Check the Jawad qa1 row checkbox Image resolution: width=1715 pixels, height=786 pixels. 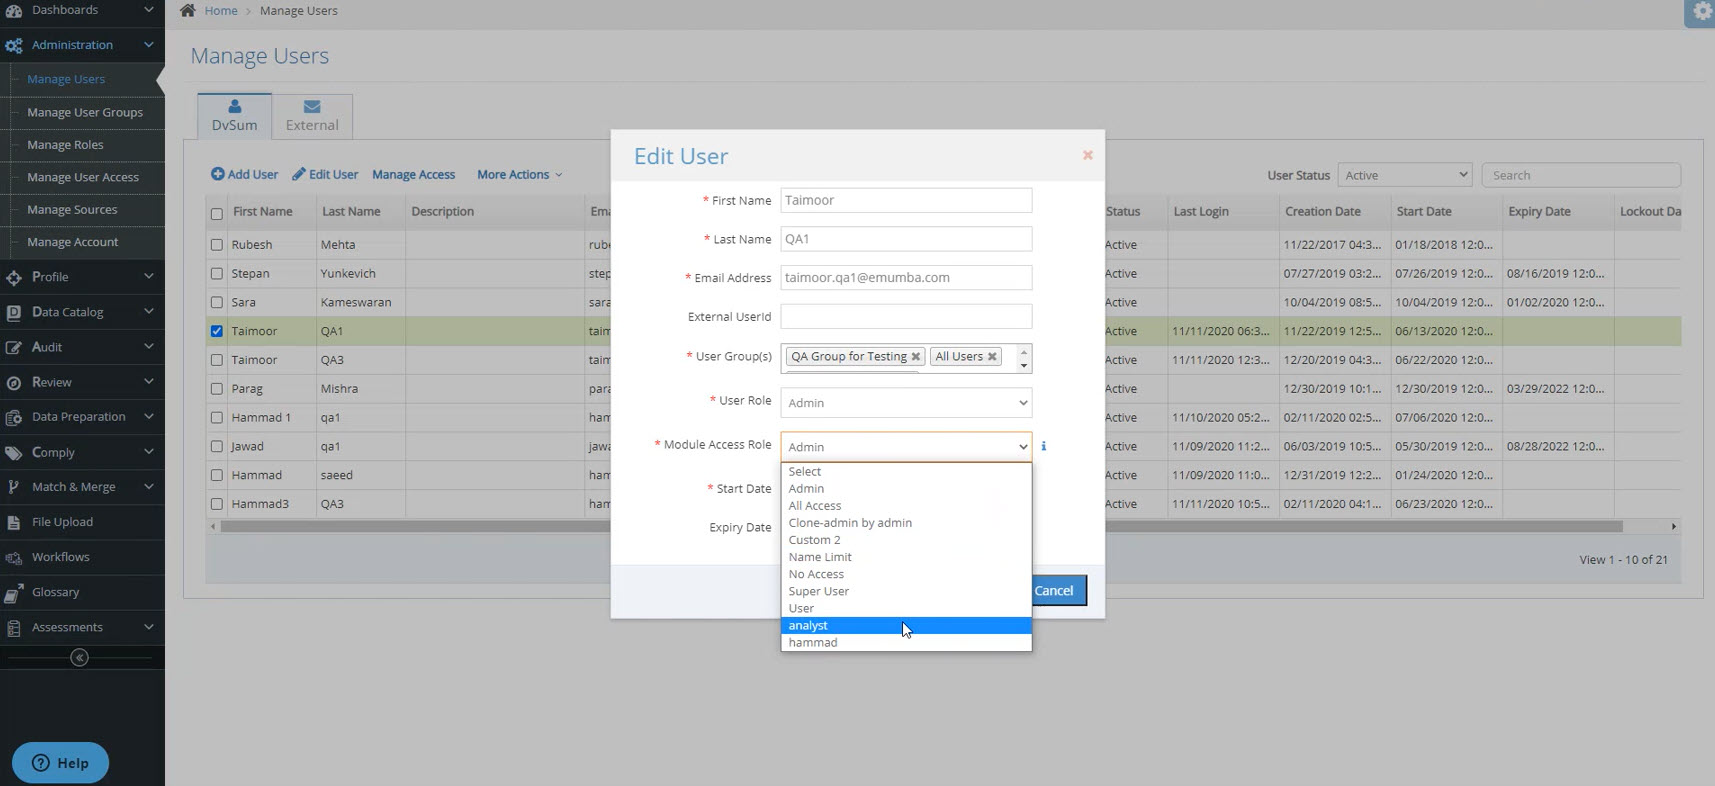217,447
